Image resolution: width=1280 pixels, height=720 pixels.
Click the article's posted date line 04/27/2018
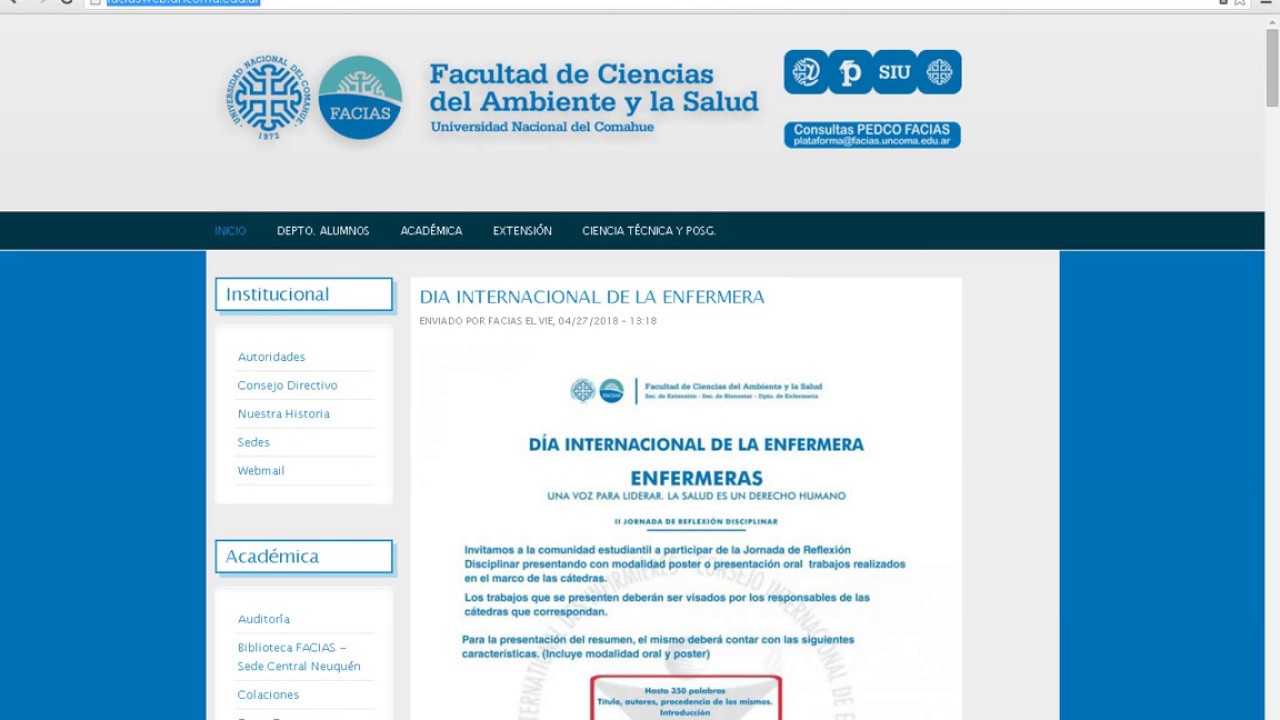click(x=538, y=321)
